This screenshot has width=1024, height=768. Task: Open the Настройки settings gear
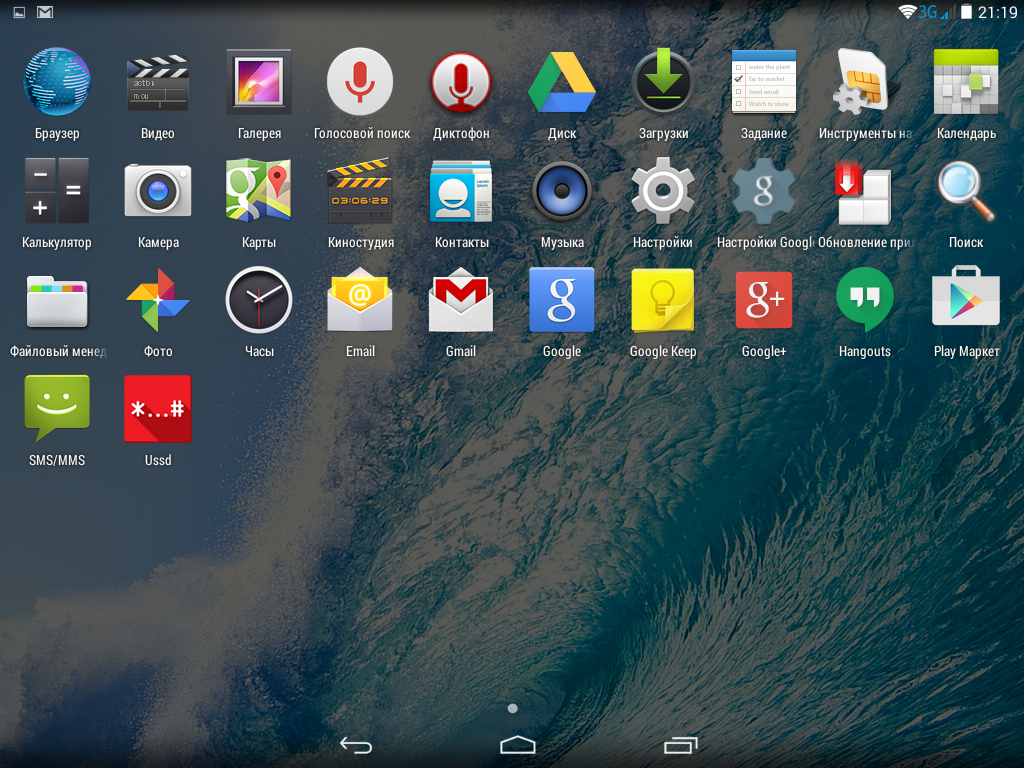pos(663,191)
